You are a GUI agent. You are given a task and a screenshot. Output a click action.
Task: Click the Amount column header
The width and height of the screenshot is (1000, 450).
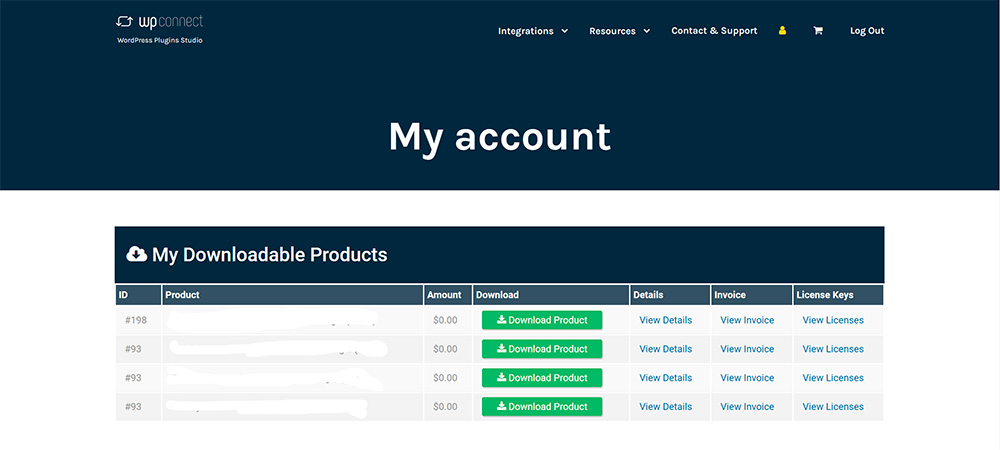pos(448,295)
